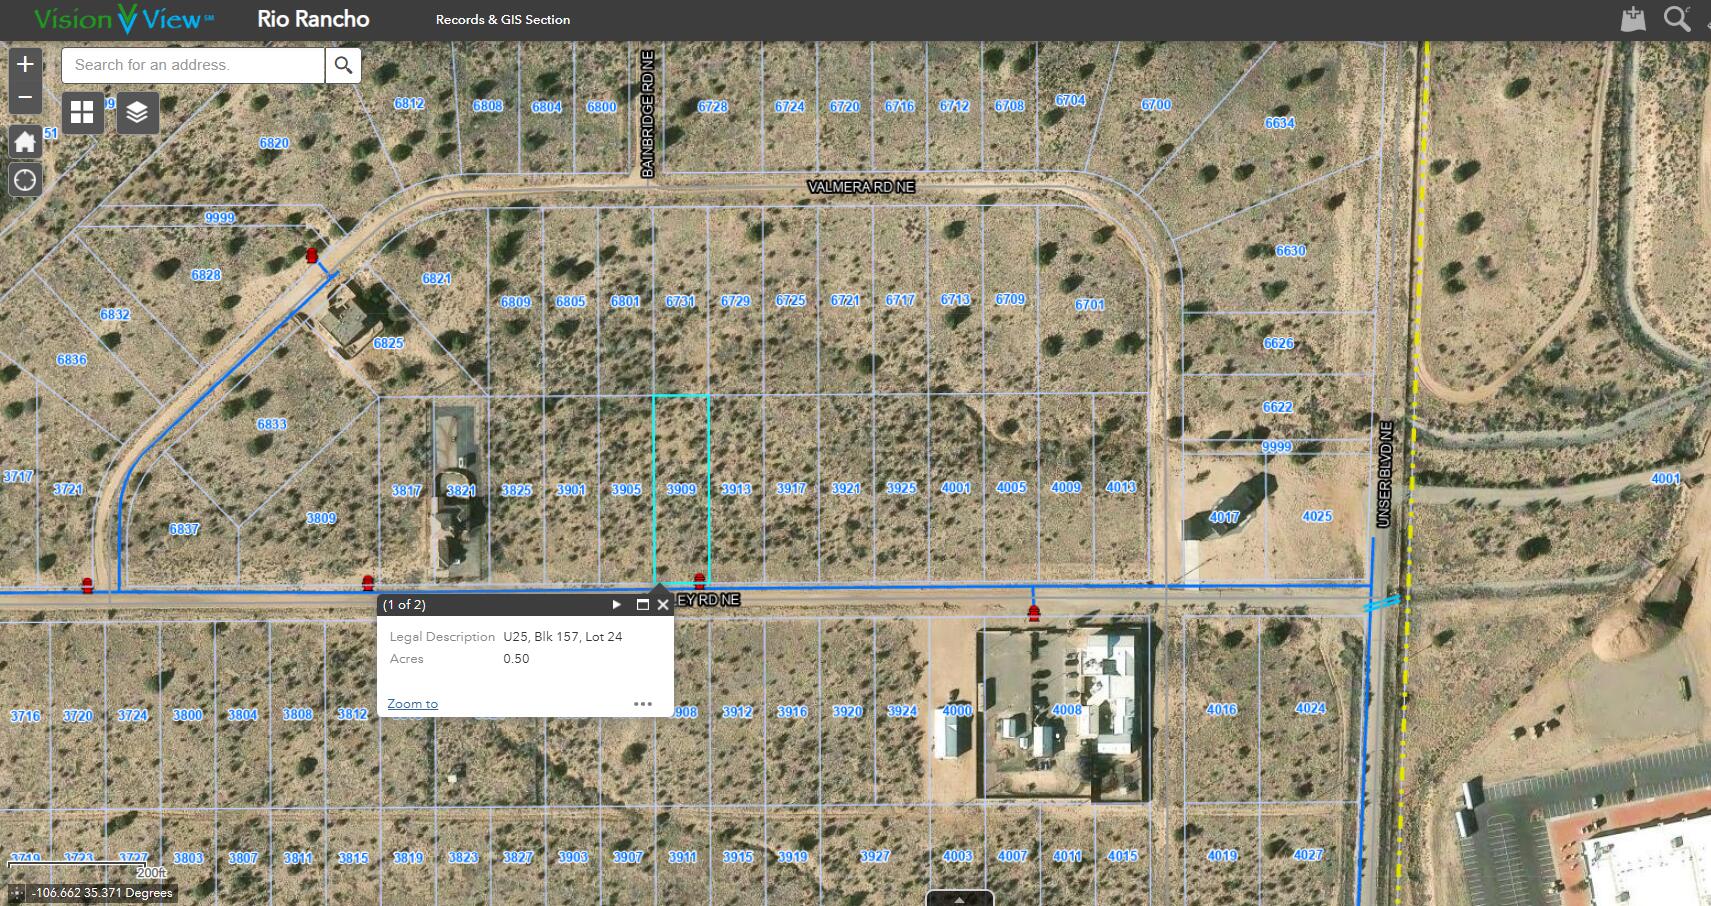Screen dimensions: 1711x906
Task: Click the coordinates readout -106.662 35.371
Action: tap(102, 893)
